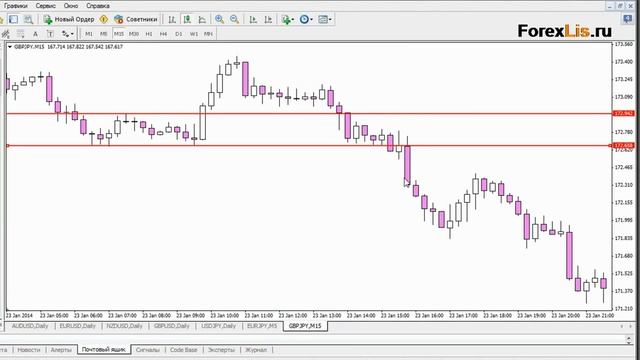Toggle chart auto scroll
Image resolution: width=640 pixels, height=360 pixels.
pyautogui.click(x=253, y=19)
